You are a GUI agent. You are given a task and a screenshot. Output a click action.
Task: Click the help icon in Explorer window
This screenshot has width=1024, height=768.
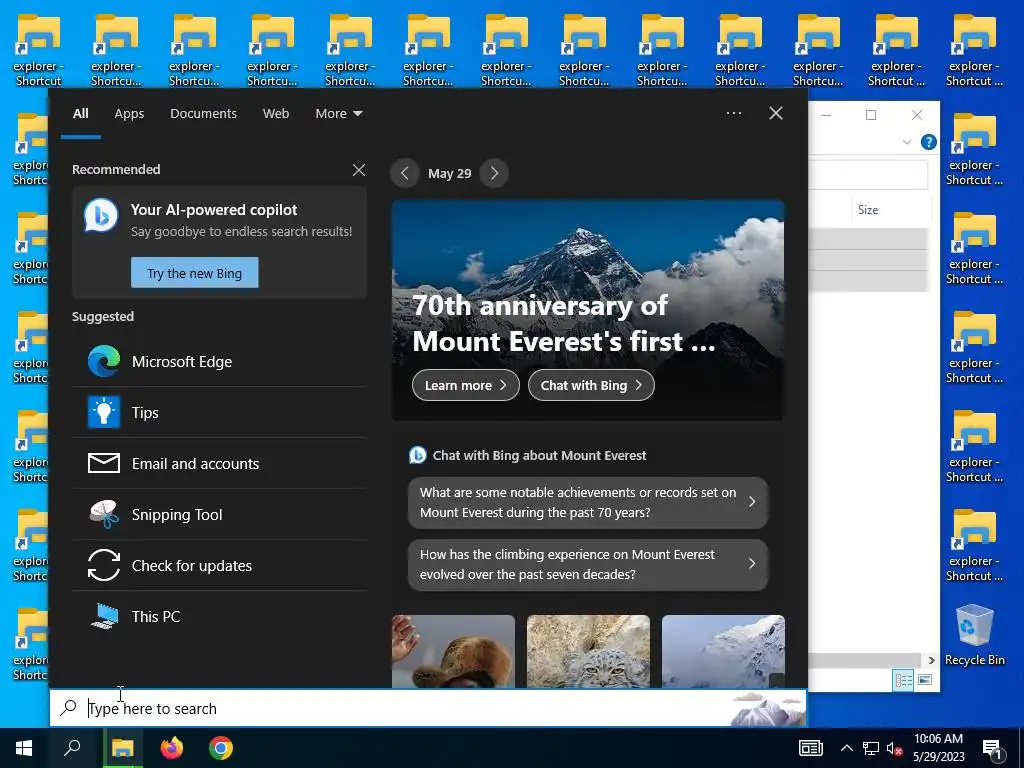pos(928,142)
